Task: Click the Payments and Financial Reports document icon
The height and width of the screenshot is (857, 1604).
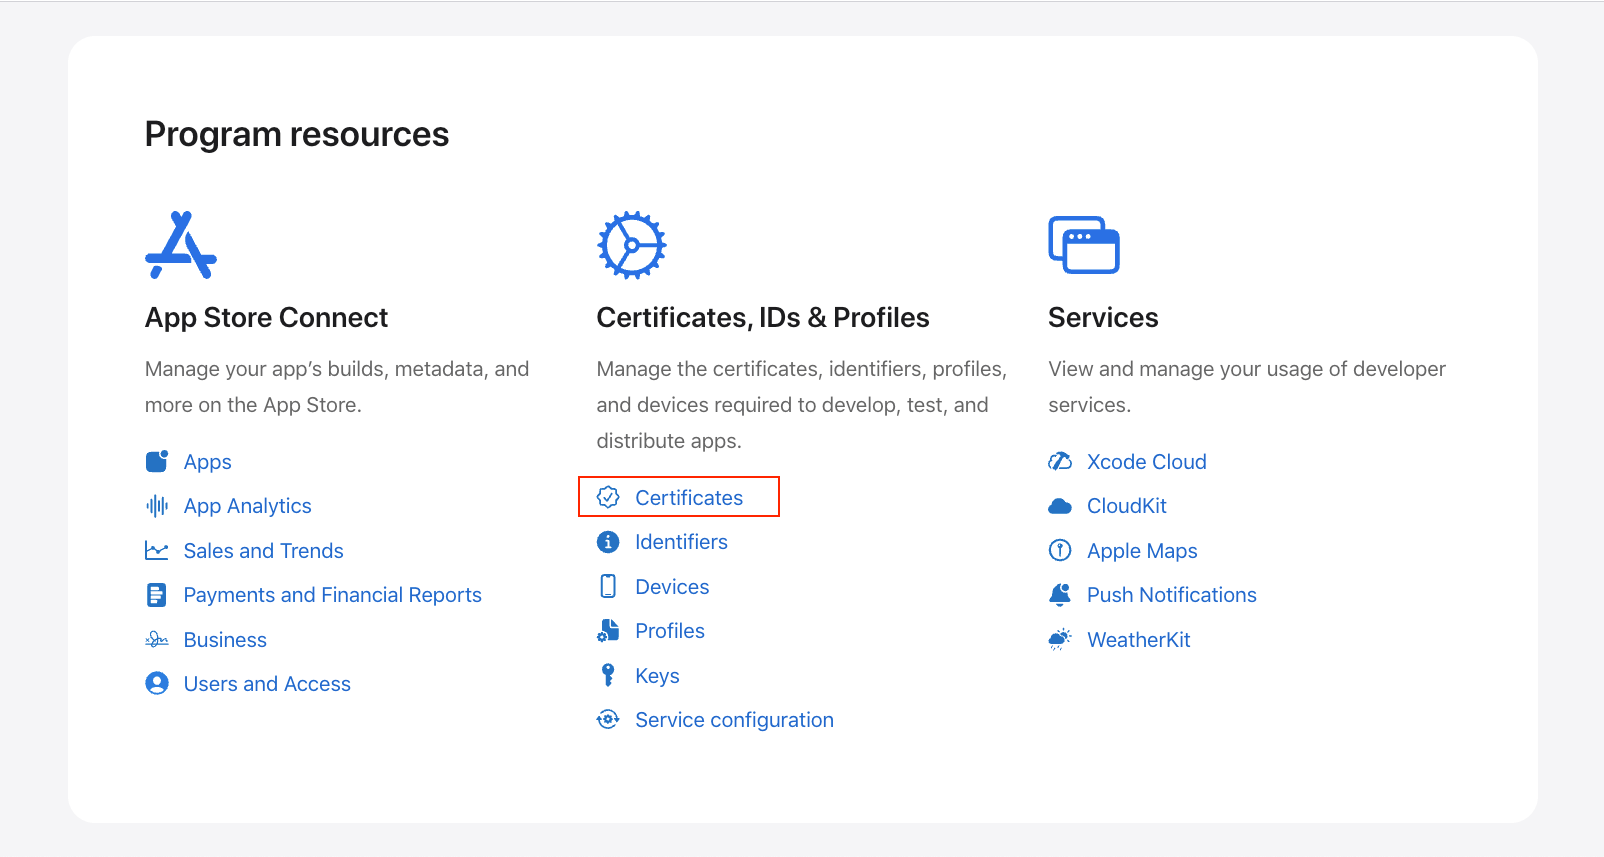Action: [x=157, y=595]
